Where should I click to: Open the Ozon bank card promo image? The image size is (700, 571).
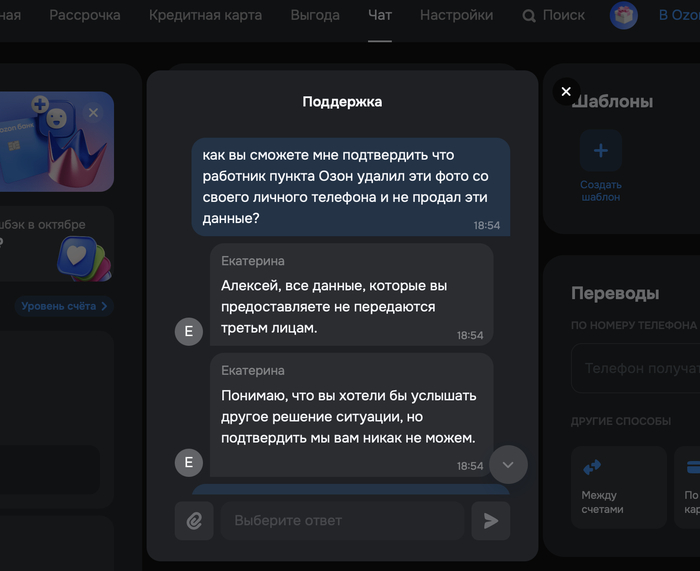coord(40,145)
